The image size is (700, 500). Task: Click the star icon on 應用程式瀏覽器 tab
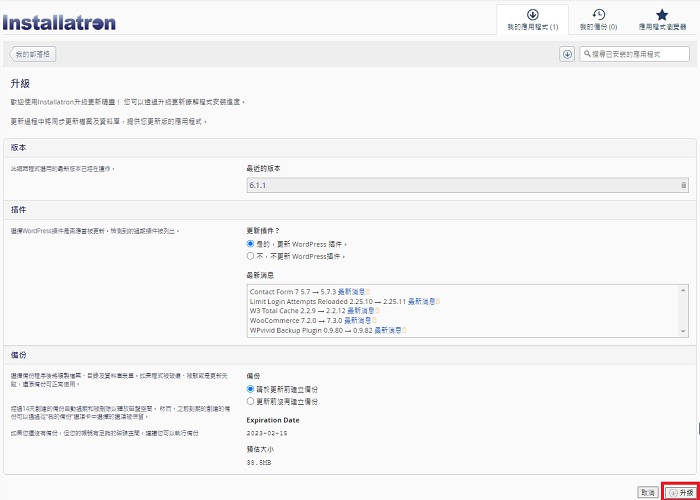[662, 15]
